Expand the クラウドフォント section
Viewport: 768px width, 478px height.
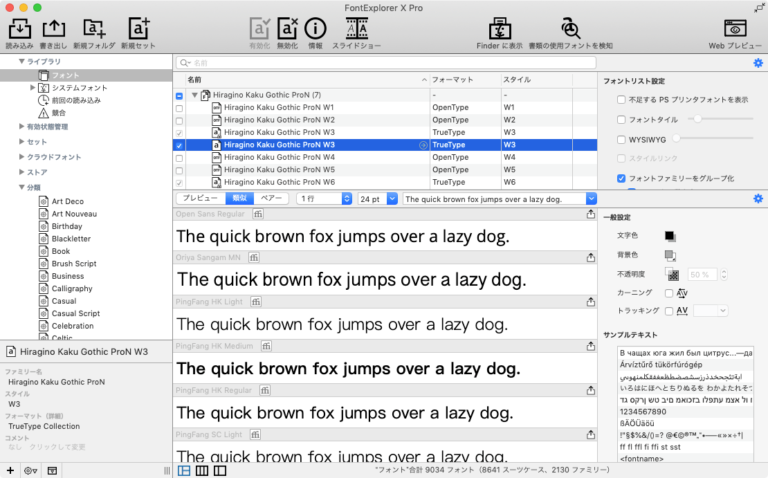pos(22,157)
